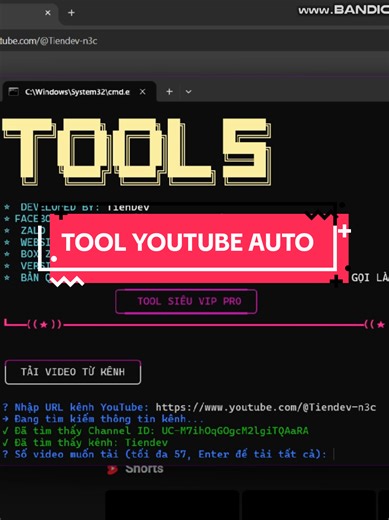Screen dimensions: 389x520
Task: Click the TOOLS ASCII banner title
Action: coord(137,152)
